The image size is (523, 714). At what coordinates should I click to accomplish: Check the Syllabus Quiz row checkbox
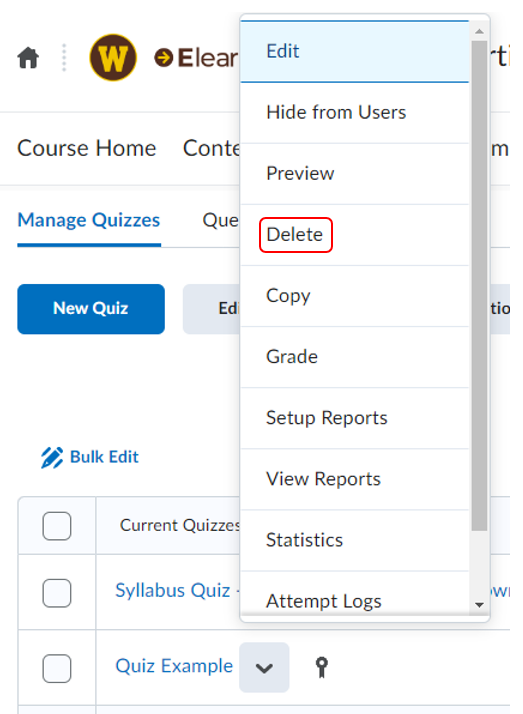point(57,593)
